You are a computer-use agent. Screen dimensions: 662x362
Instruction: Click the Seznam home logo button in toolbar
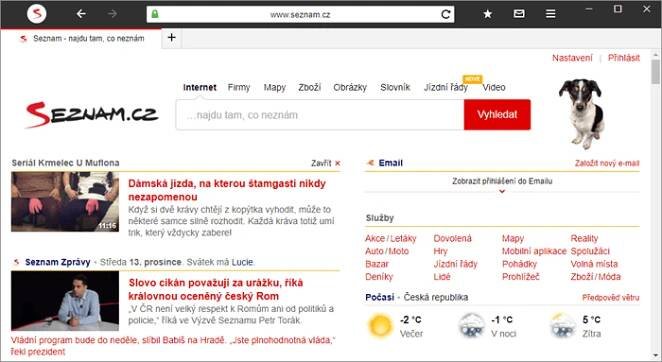(37, 14)
